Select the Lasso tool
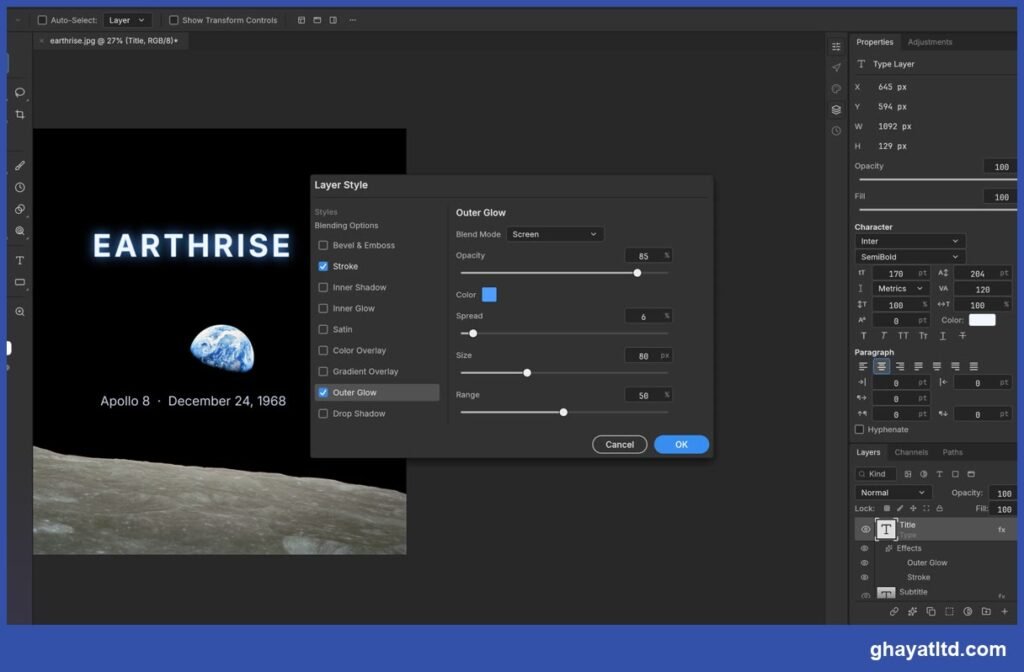Viewport: 1024px width, 672px height. 20,92
